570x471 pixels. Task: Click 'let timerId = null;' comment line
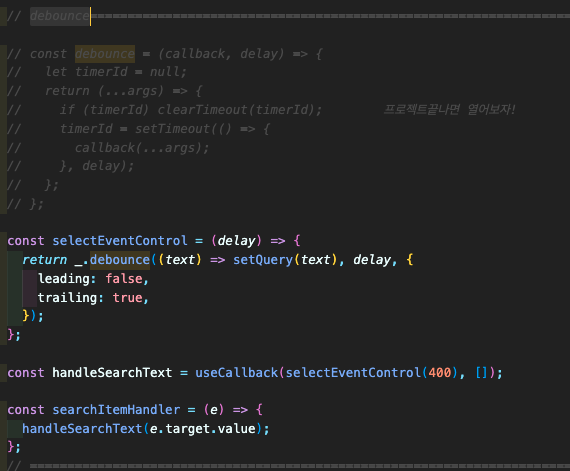coord(116,72)
